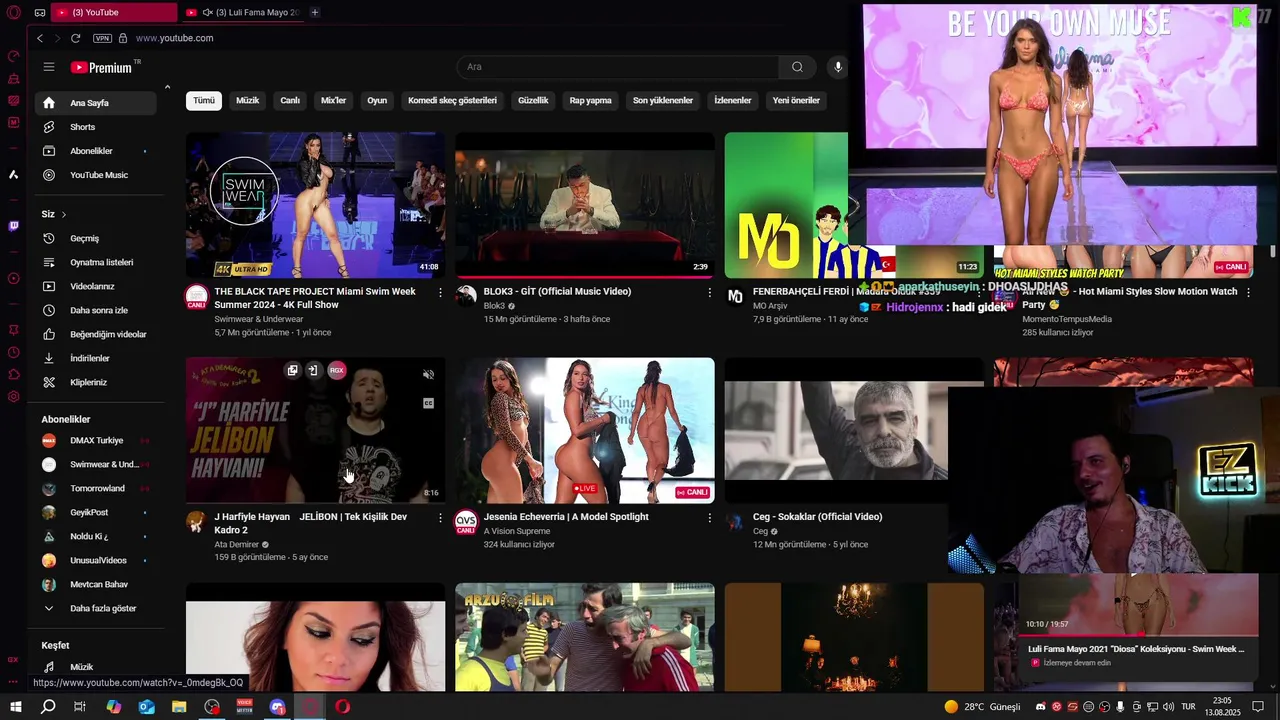Open Opera sidebar extensions cube icon
The image size is (1280, 720).
(13, 374)
